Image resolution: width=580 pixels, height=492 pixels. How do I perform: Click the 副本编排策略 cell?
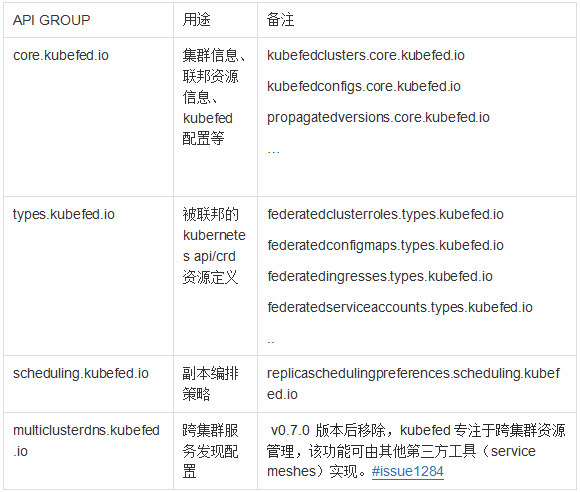tap(215, 384)
